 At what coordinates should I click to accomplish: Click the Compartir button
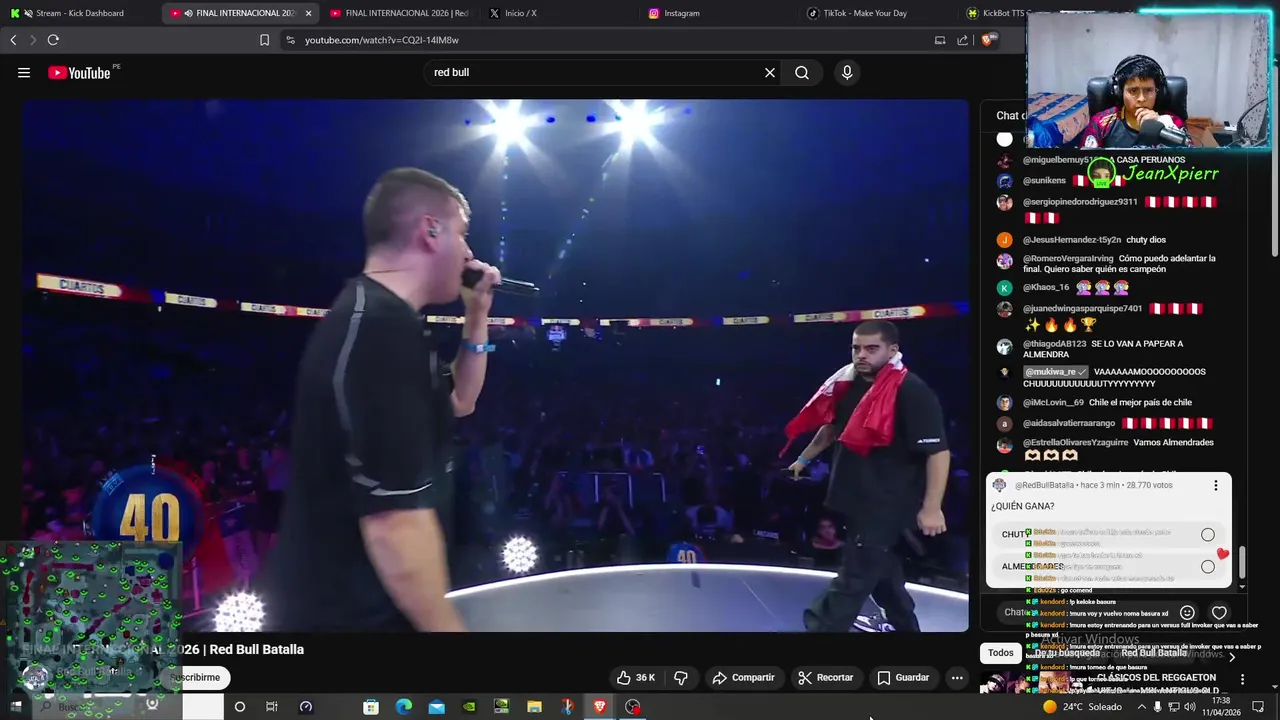743,677
